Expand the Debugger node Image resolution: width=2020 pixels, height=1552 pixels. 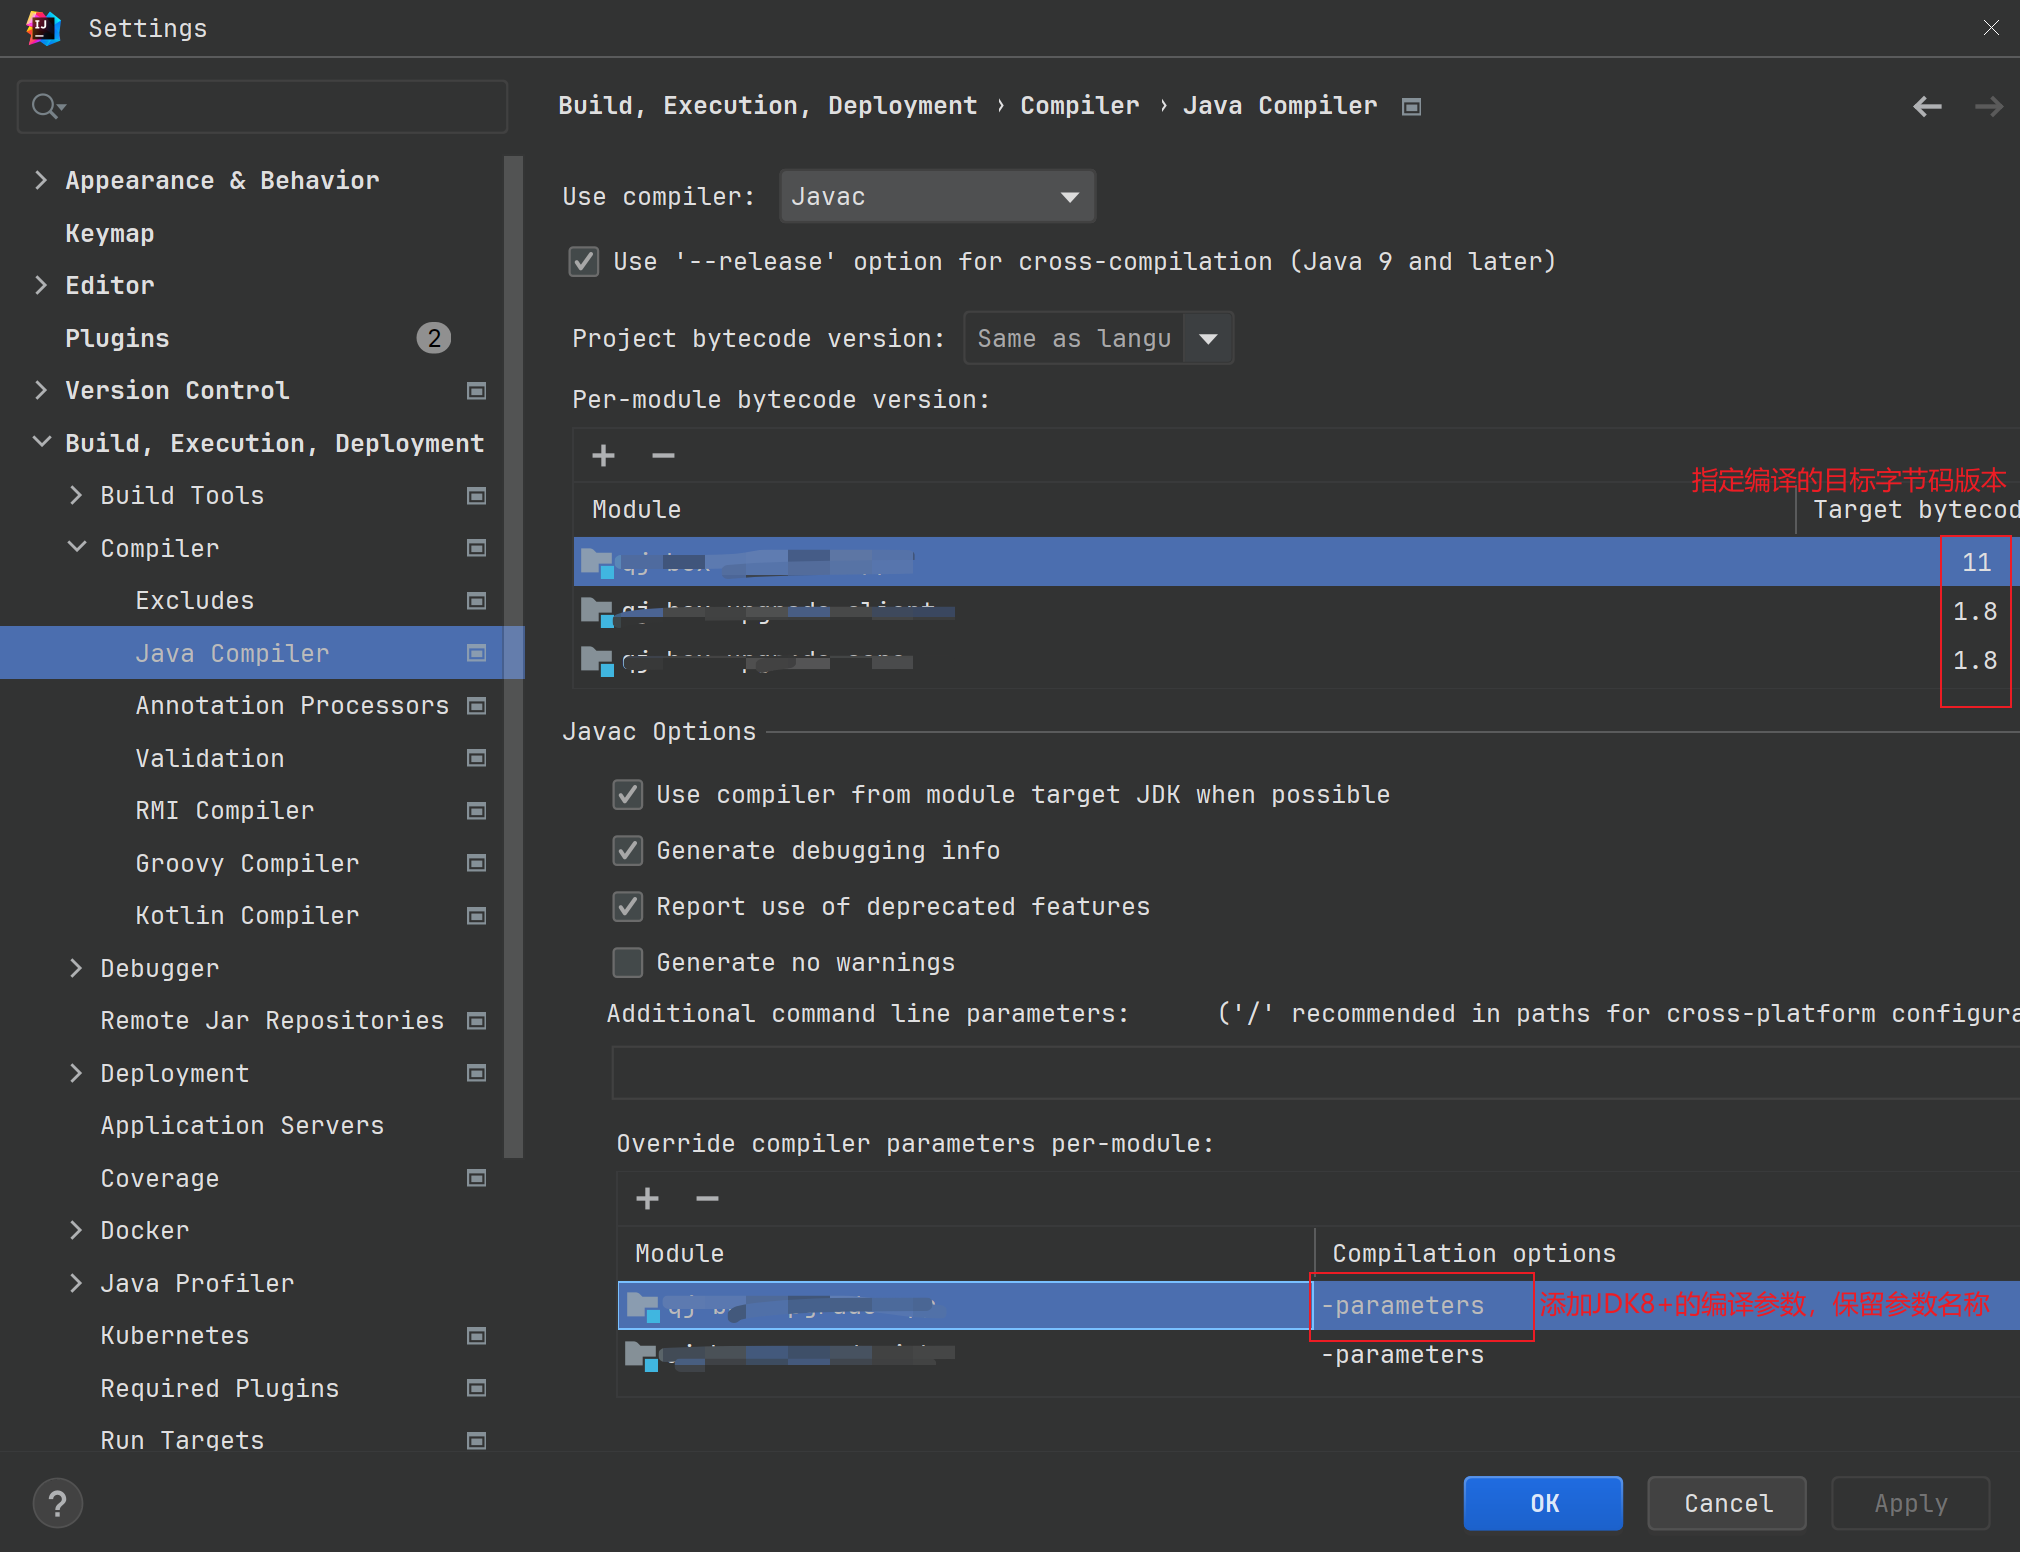click(76, 968)
